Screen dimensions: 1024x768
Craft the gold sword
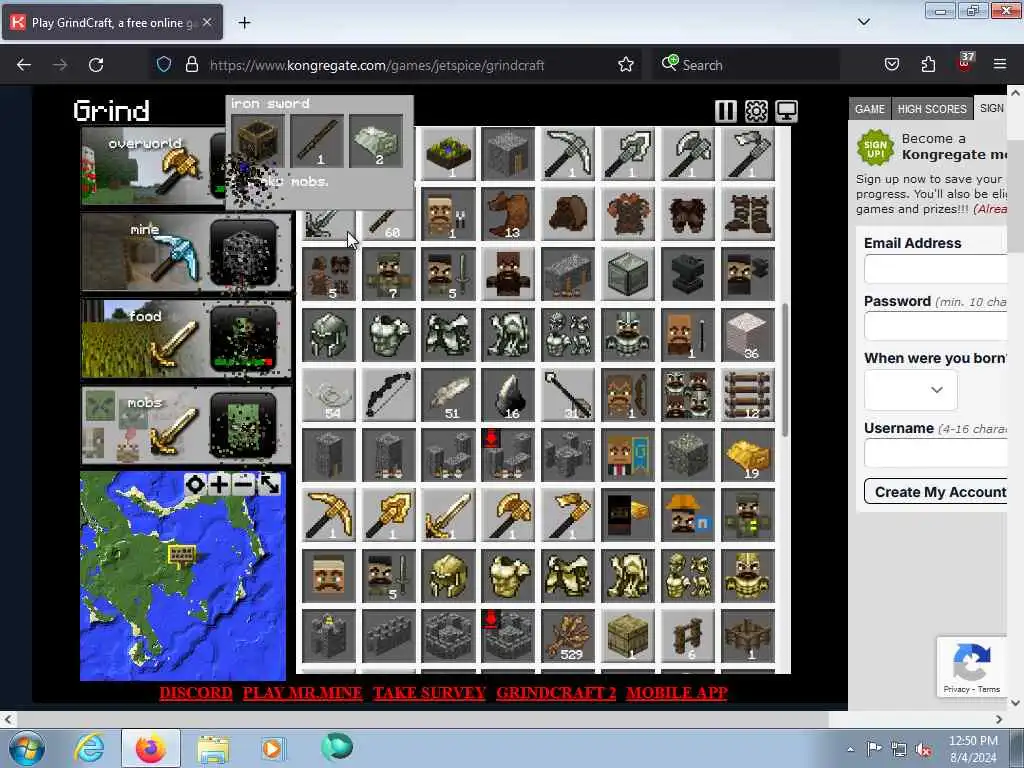pos(449,515)
